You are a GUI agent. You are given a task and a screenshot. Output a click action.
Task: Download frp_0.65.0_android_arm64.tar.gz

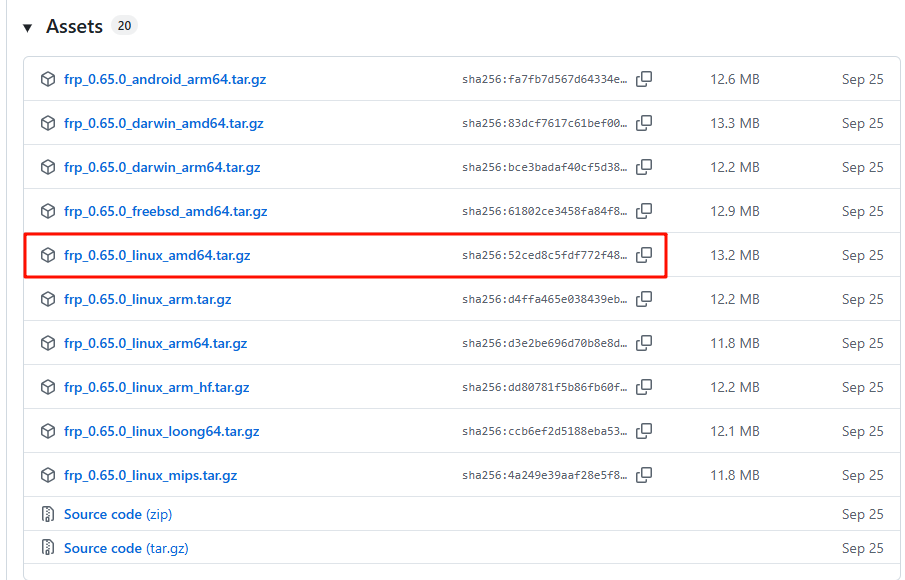(165, 79)
